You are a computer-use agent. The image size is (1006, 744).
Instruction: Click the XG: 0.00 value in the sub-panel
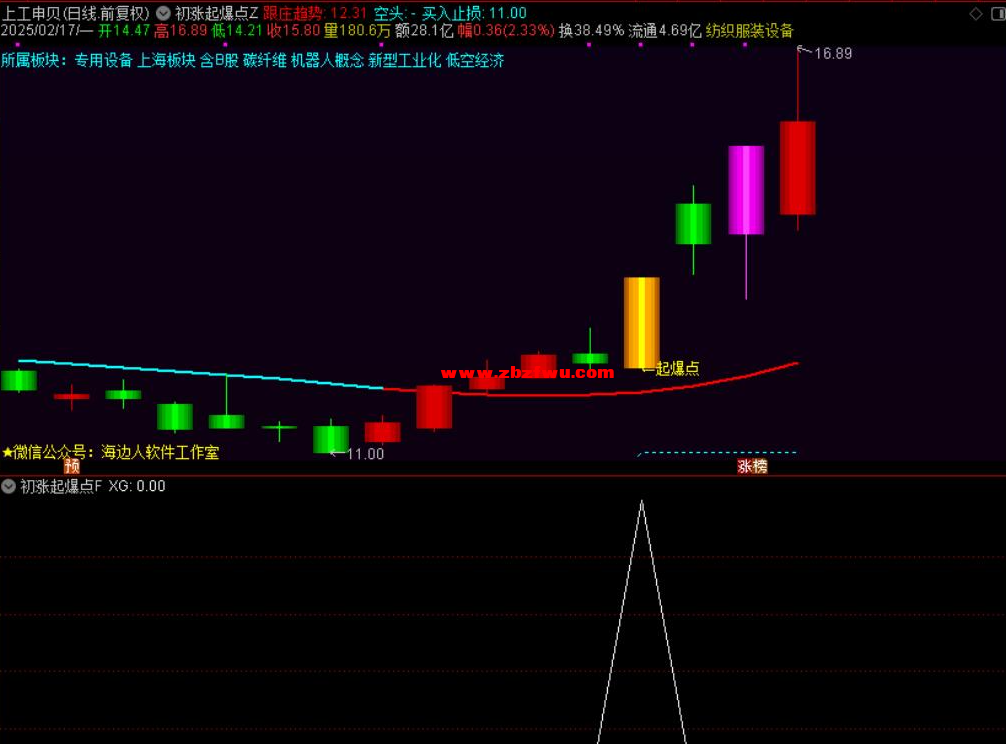tap(137, 486)
